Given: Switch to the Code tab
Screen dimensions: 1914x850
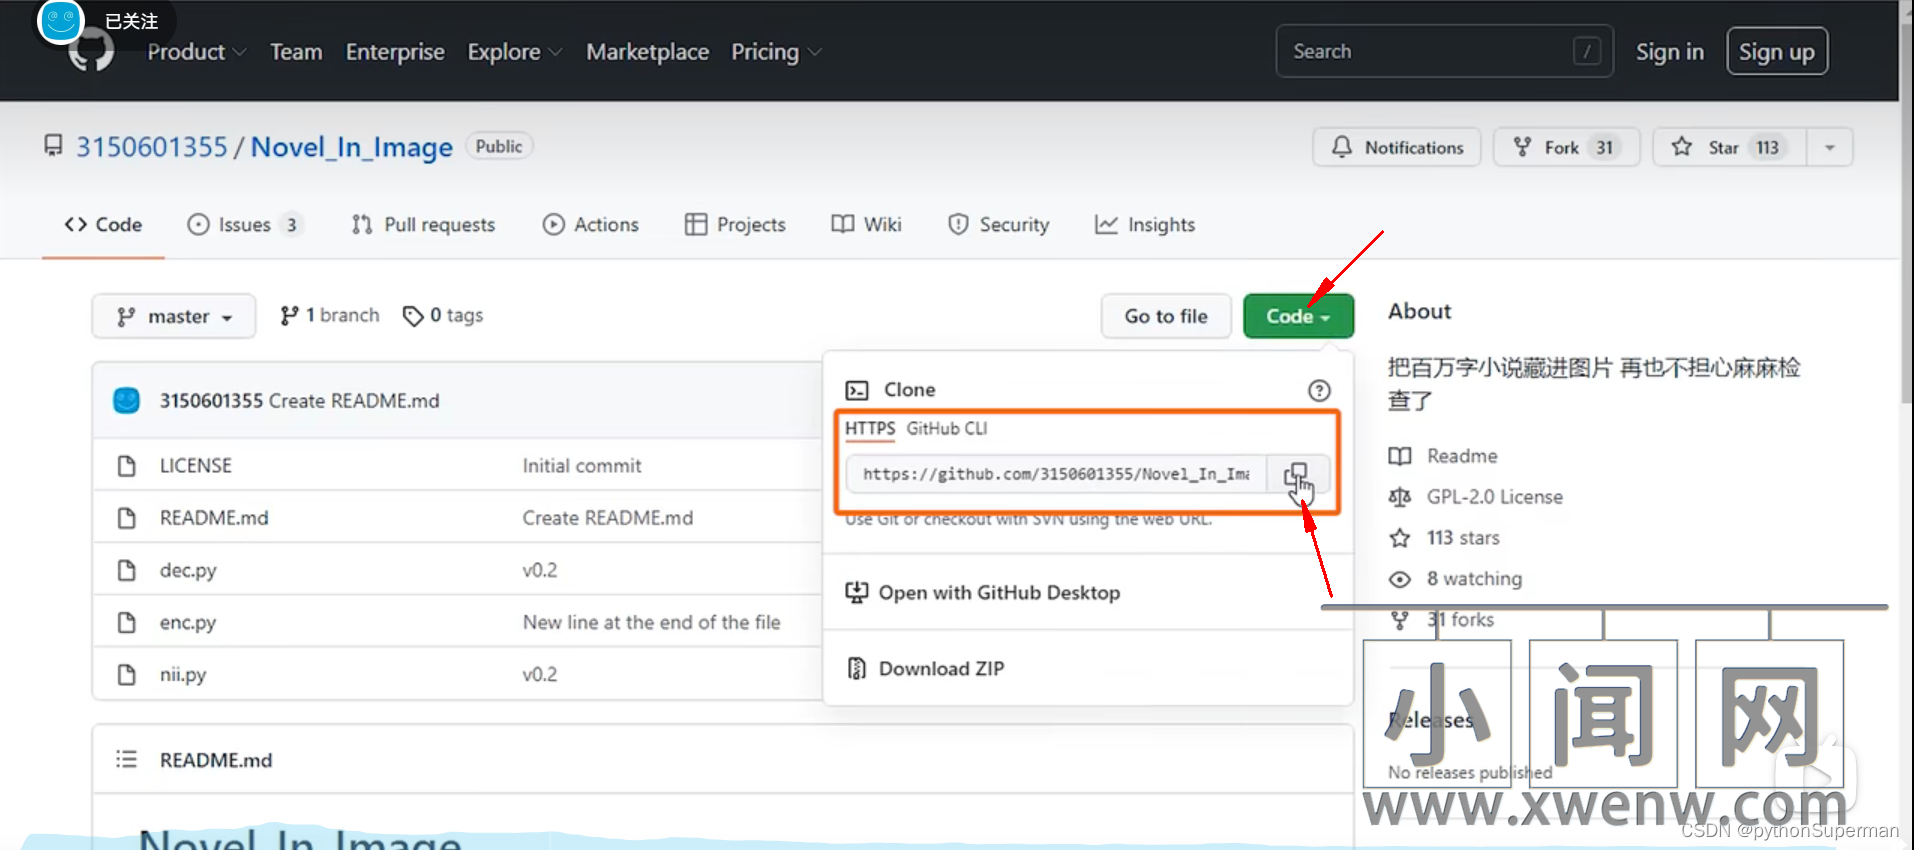Looking at the screenshot, I should [x=103, y=225].
